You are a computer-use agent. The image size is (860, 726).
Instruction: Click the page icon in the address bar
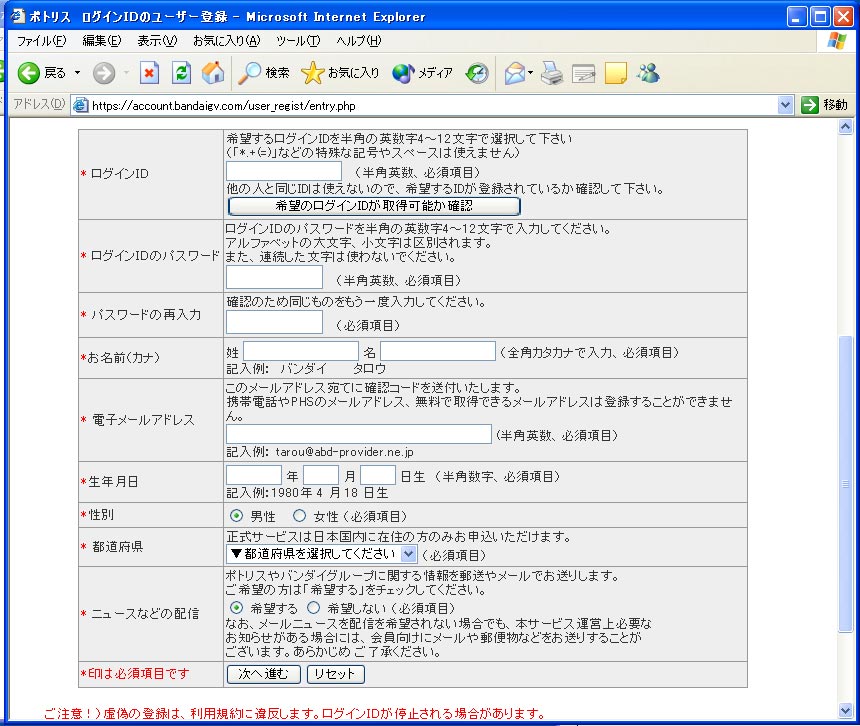point(81,105)
